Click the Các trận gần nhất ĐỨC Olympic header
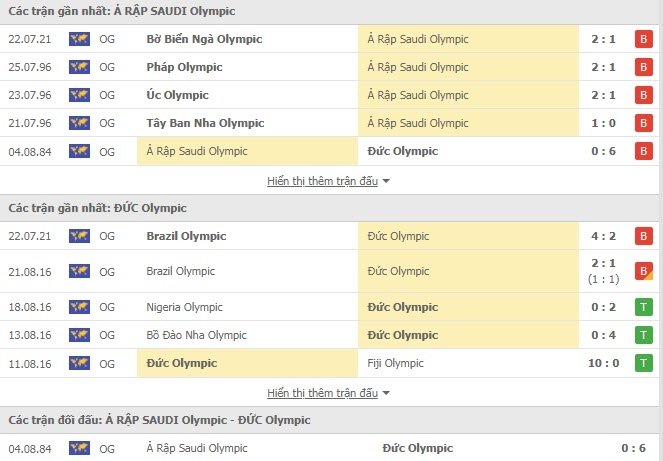This screenshot has height=461, width=663. [97, 208]
